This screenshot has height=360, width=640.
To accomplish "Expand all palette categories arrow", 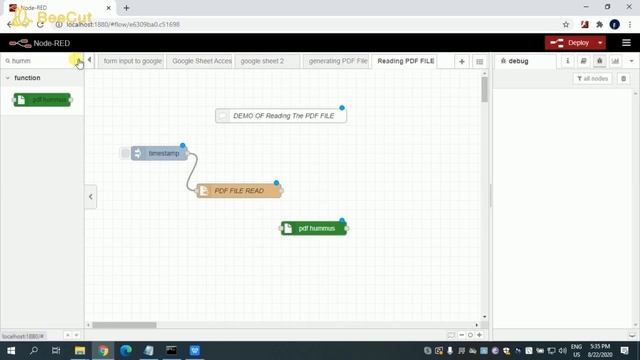I will coord(76,335).
